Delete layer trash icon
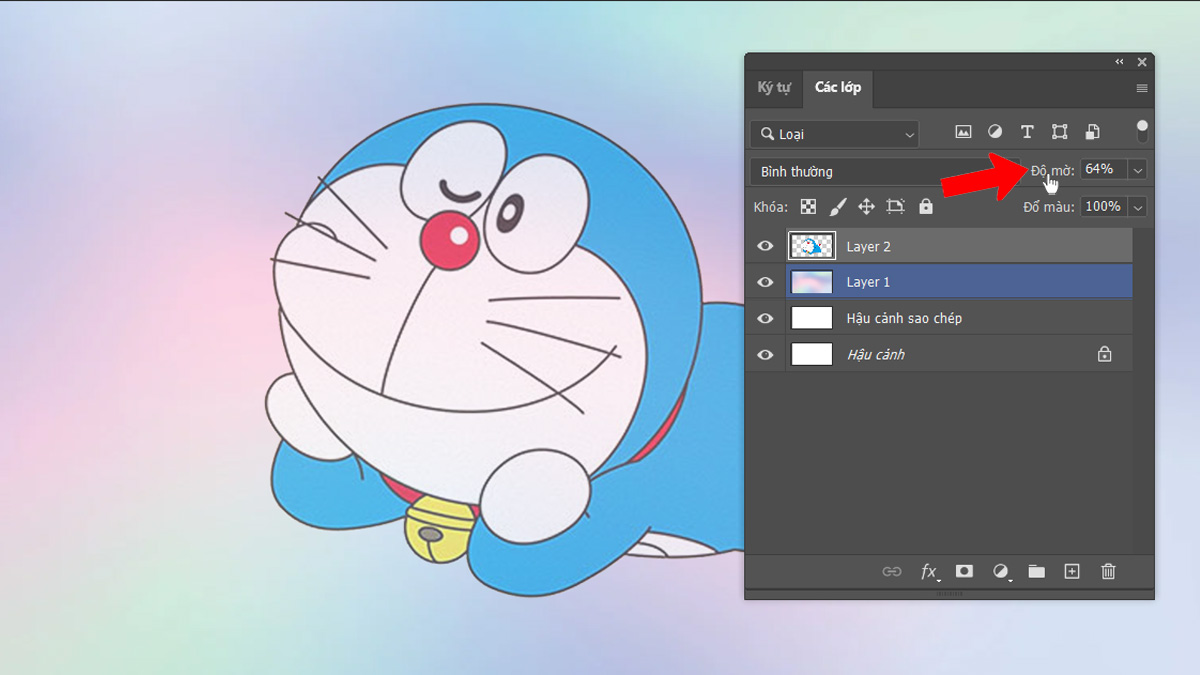 pyautogui.click(x=1108, y=571)
